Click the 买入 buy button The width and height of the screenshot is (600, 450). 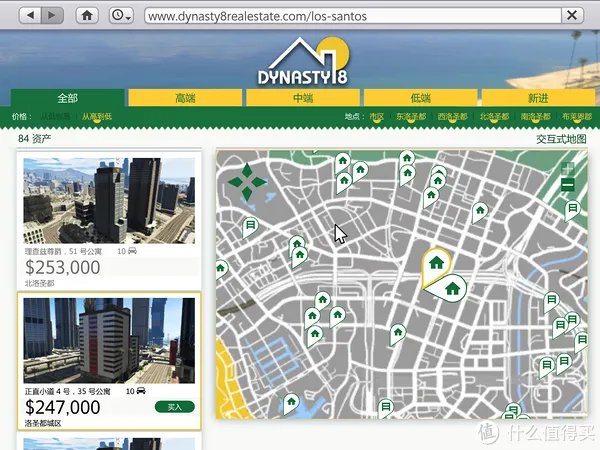[x=175, y=407]
